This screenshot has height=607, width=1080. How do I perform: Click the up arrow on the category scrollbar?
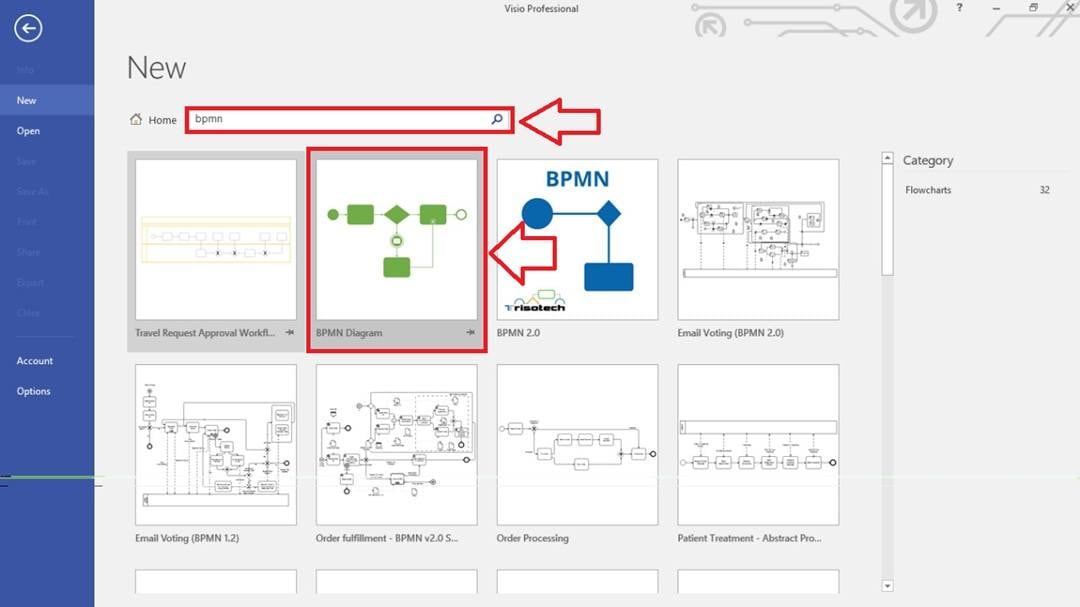coord(887,156)
